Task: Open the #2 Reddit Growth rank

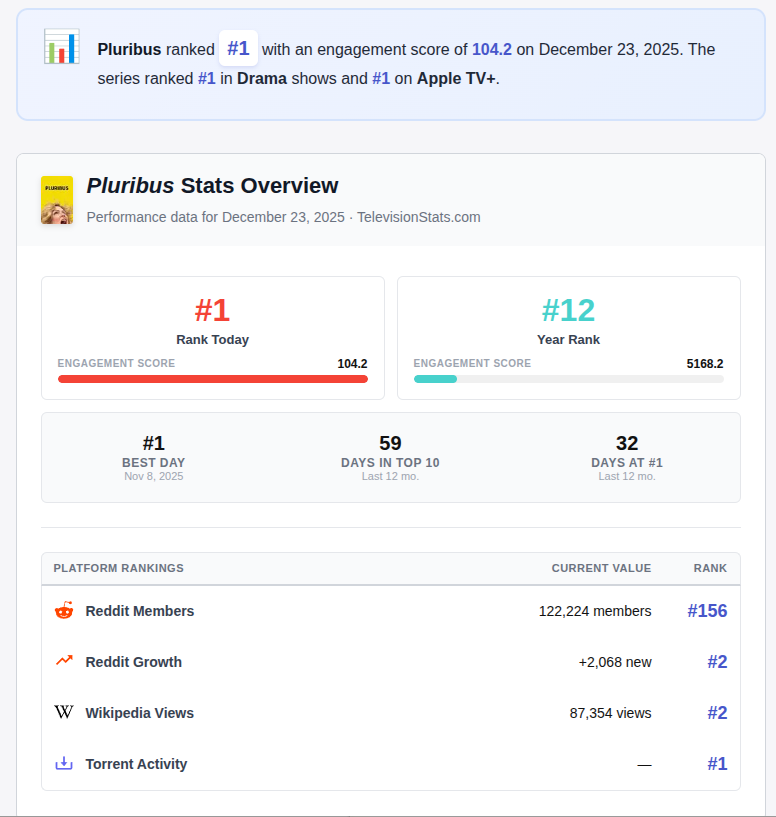Action: pos(717,662)
